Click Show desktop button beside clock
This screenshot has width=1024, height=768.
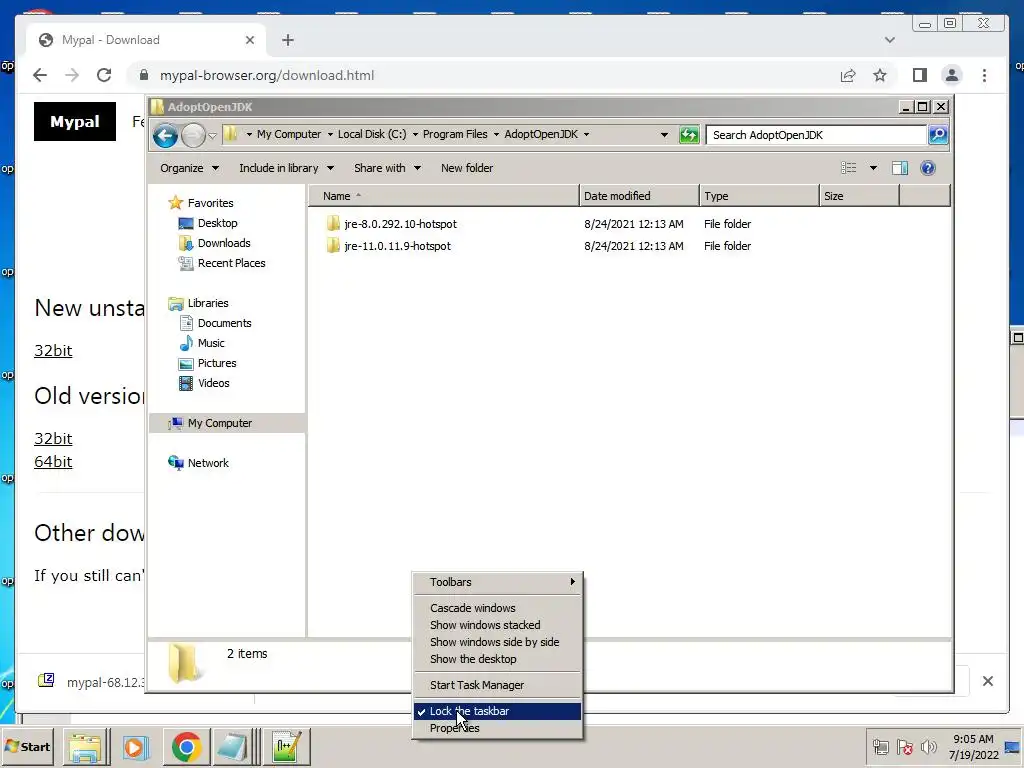click(x=1012, y=747)
